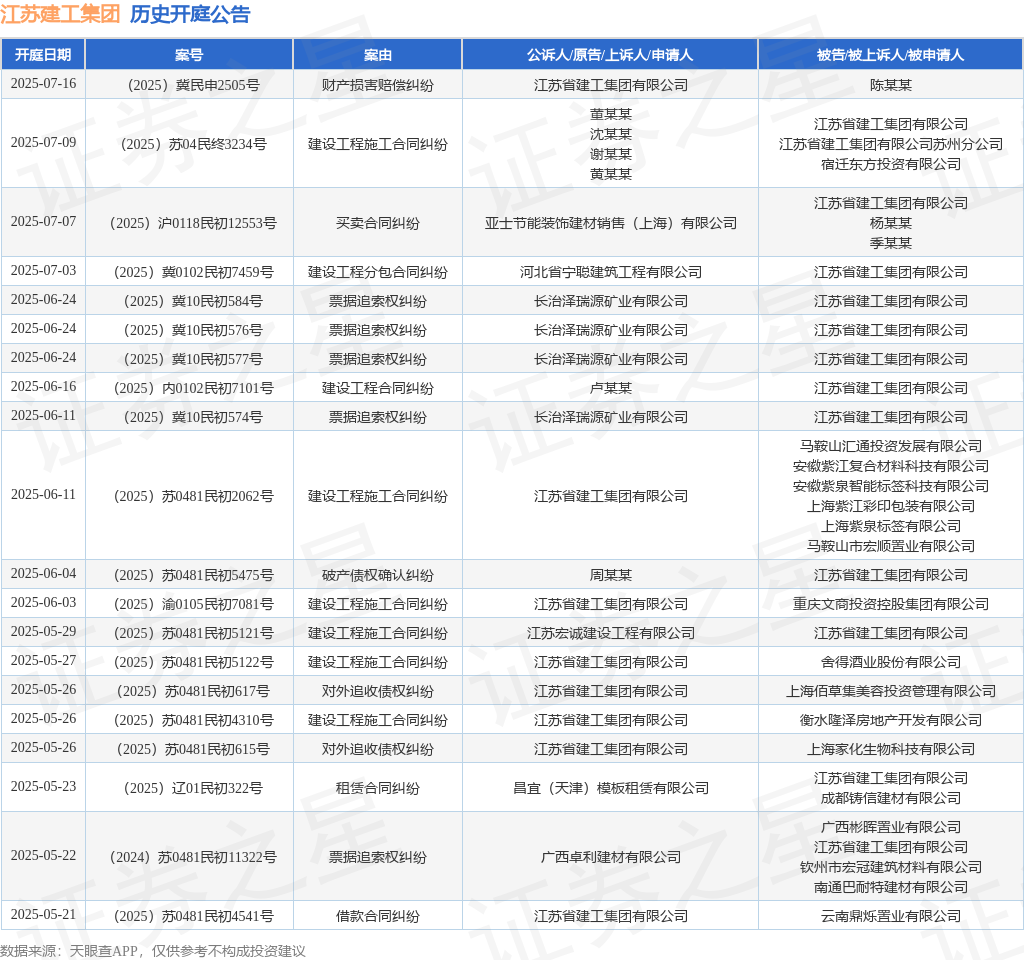1024x960 pixels.
Task: Click 重庆文商投资控股集团有限公司 defendant
Action: click(891, 604)
